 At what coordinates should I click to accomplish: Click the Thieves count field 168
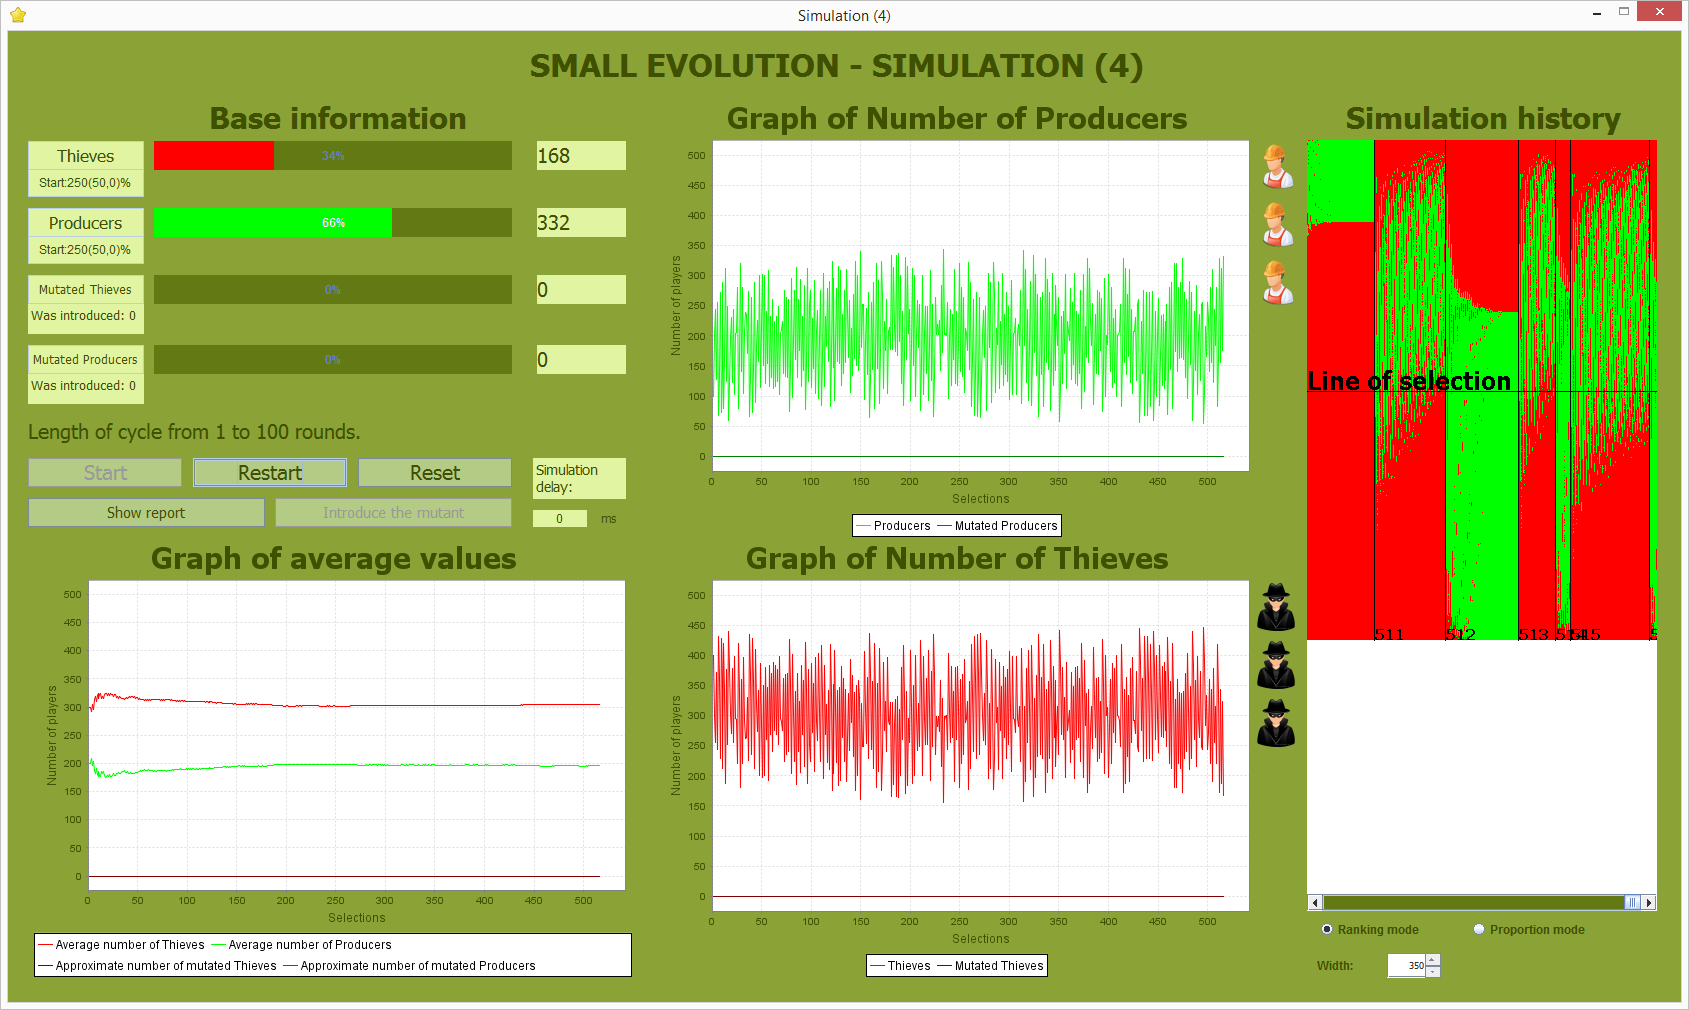581,155
